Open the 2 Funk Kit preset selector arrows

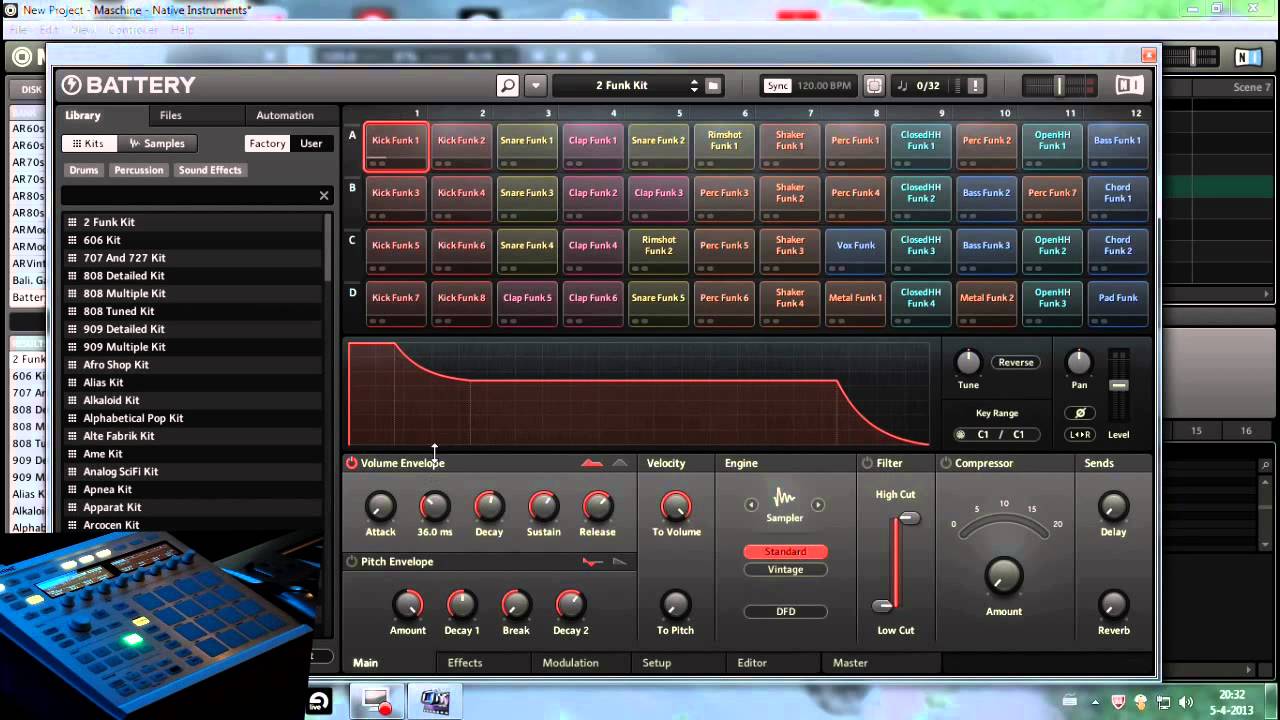[x=694, y=86]
